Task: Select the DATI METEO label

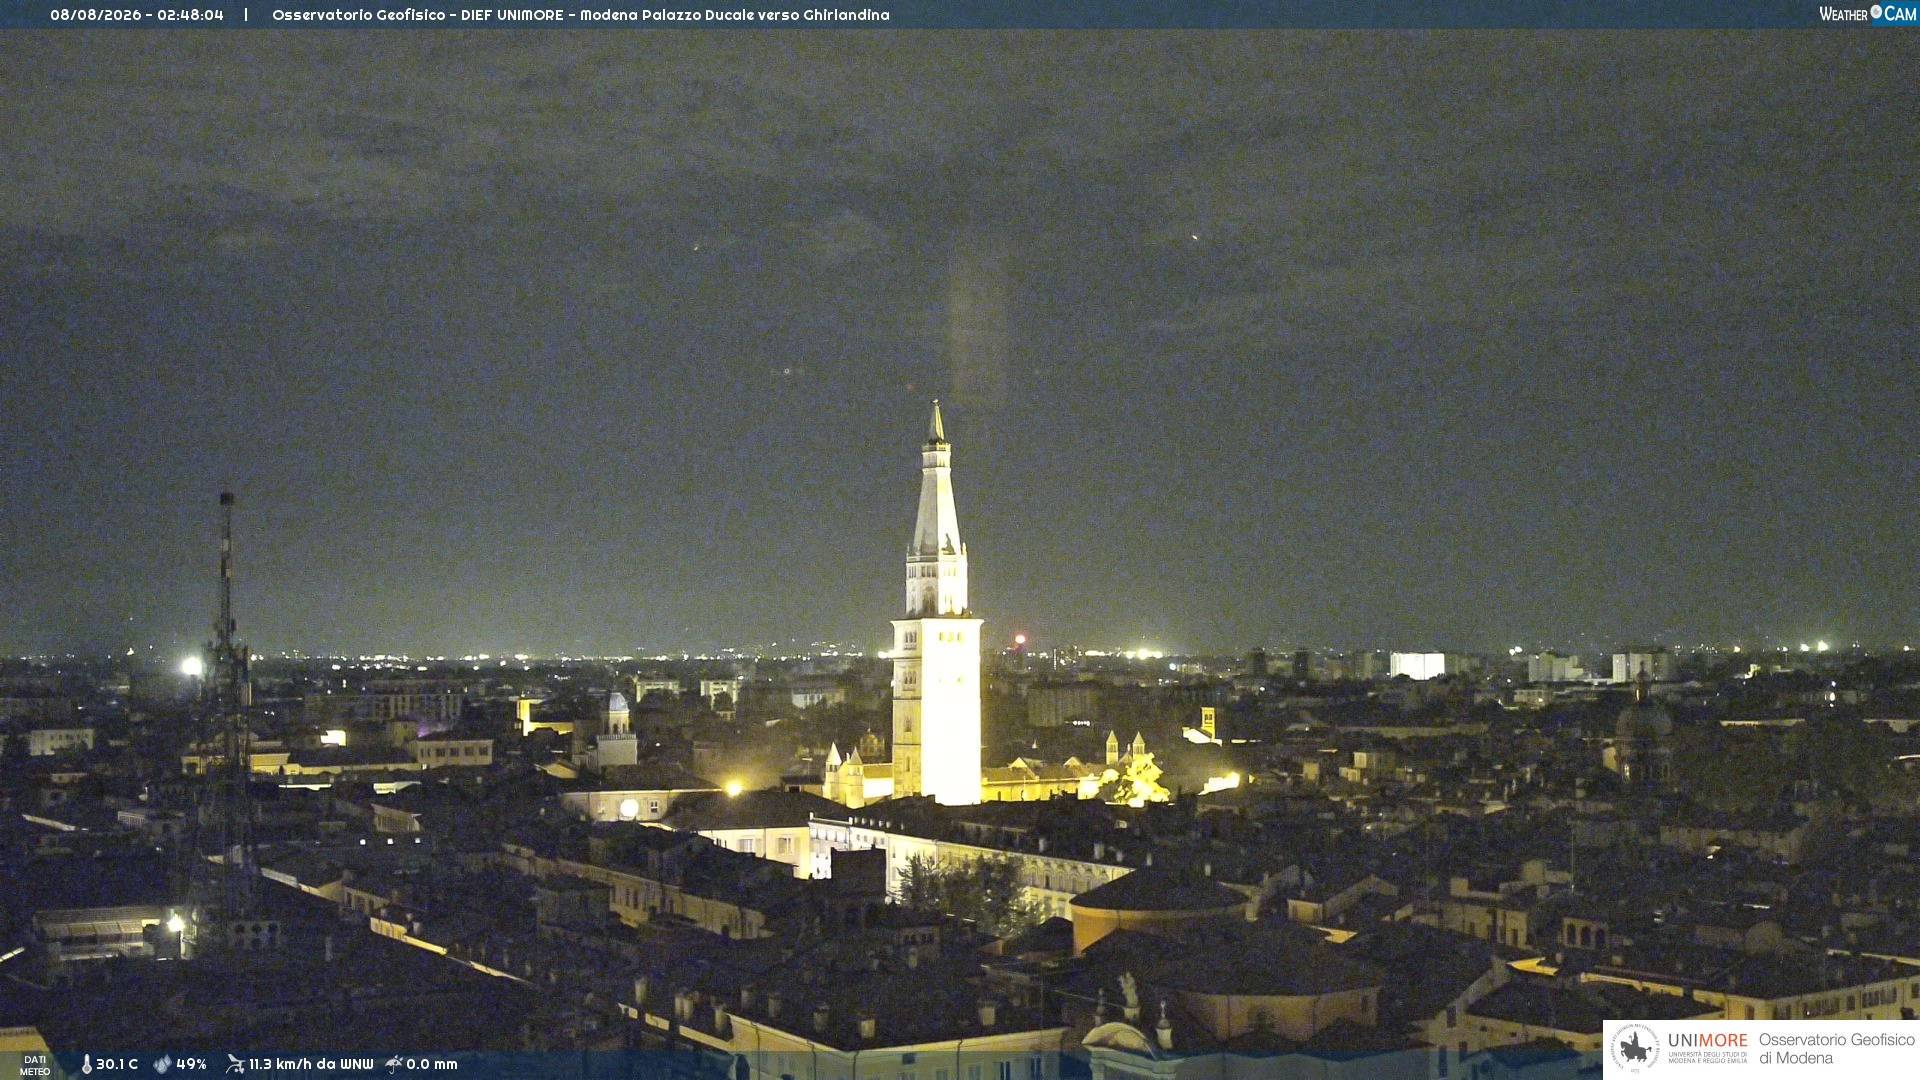Action: [x=35, y=1066]
